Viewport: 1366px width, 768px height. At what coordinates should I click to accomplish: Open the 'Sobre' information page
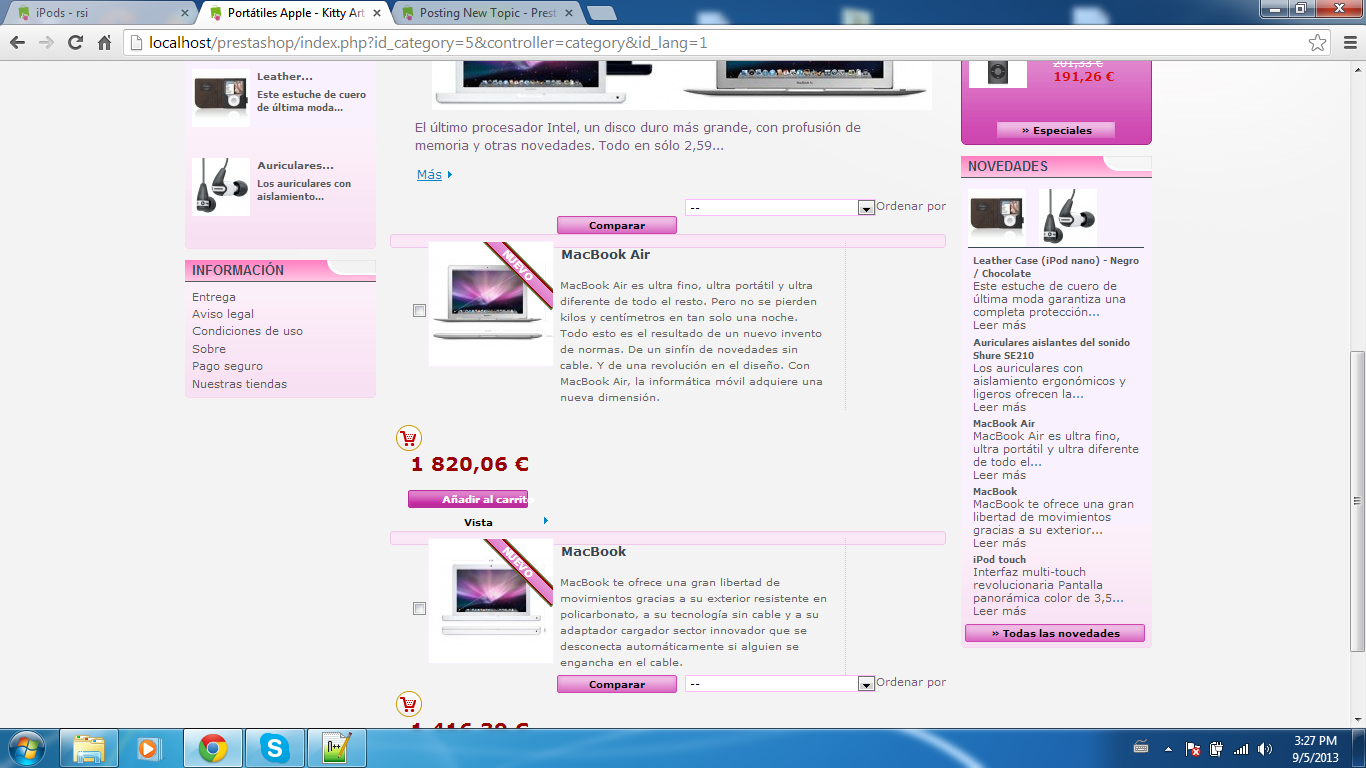209,349
